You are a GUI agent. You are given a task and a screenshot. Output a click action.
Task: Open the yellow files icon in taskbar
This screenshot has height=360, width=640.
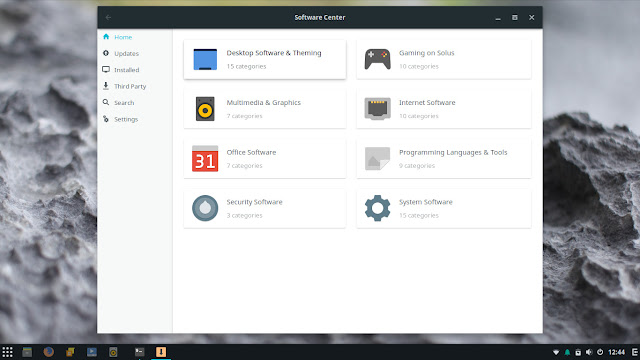pyautogui.click(x=70, y=352)
